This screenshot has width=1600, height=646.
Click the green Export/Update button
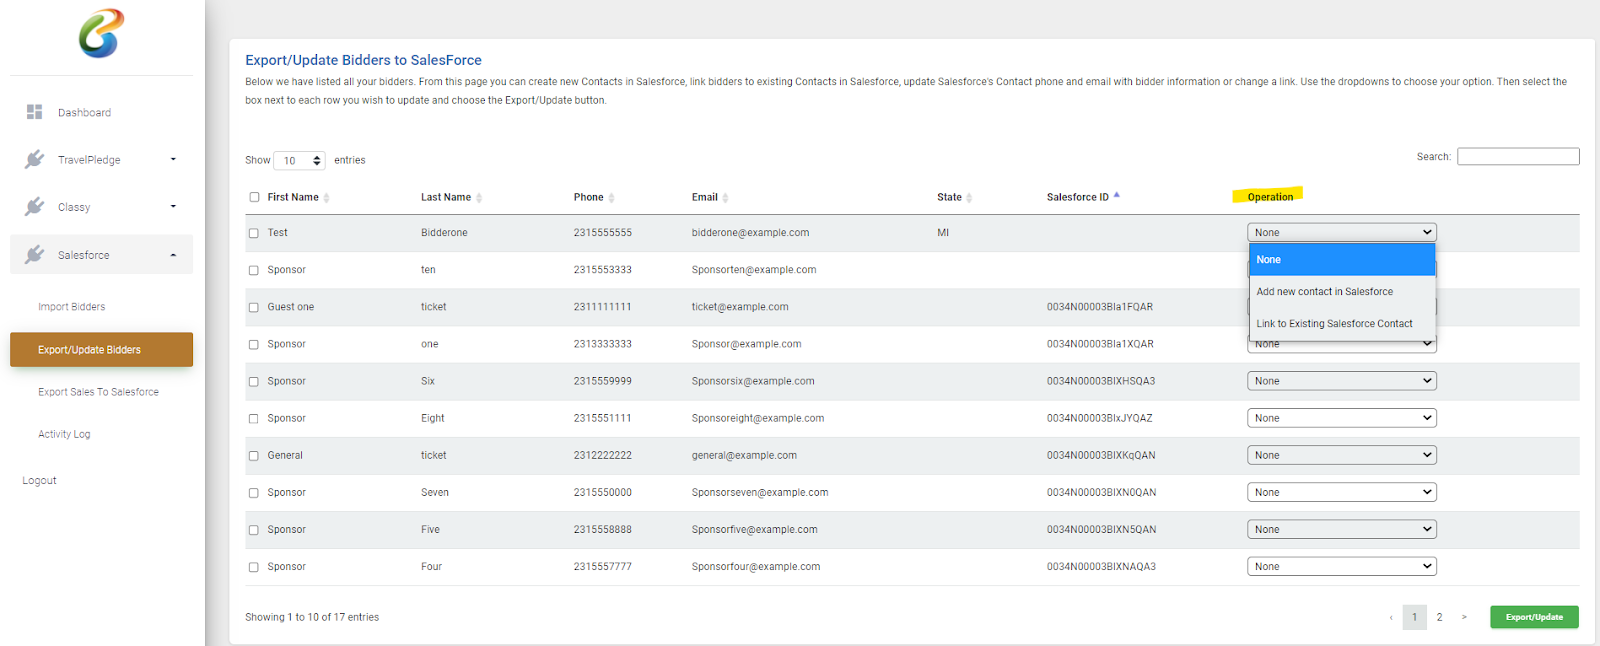pos(1534,617)
